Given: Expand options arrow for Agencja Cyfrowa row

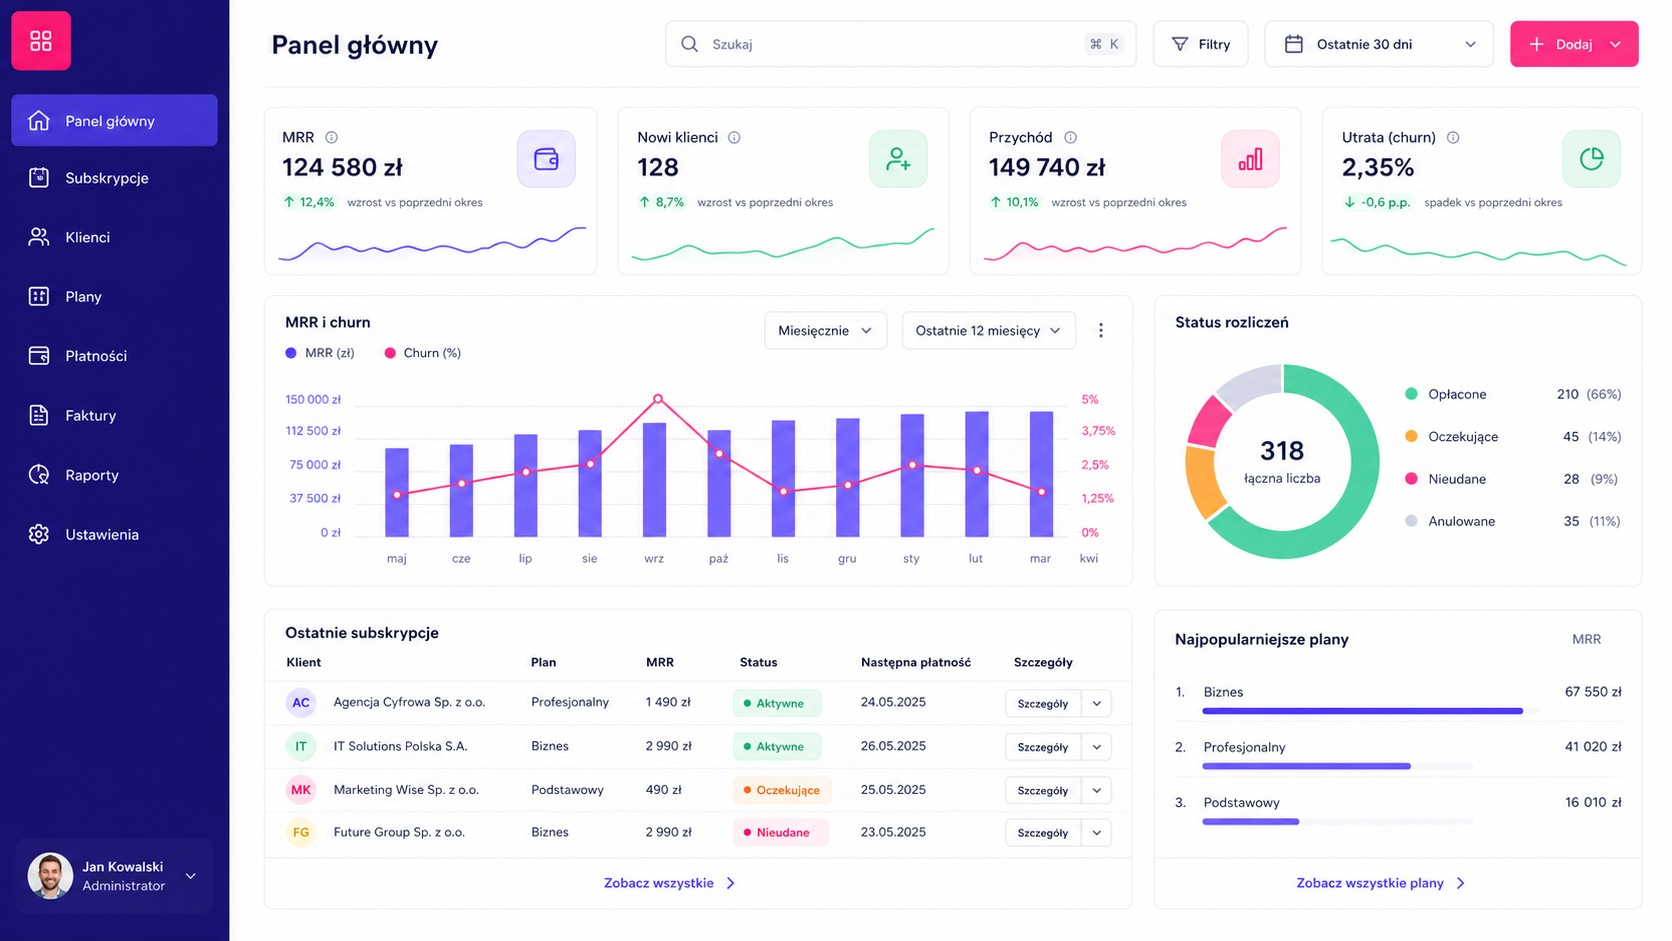Looking at the screenshot, I should (1097, 703).
